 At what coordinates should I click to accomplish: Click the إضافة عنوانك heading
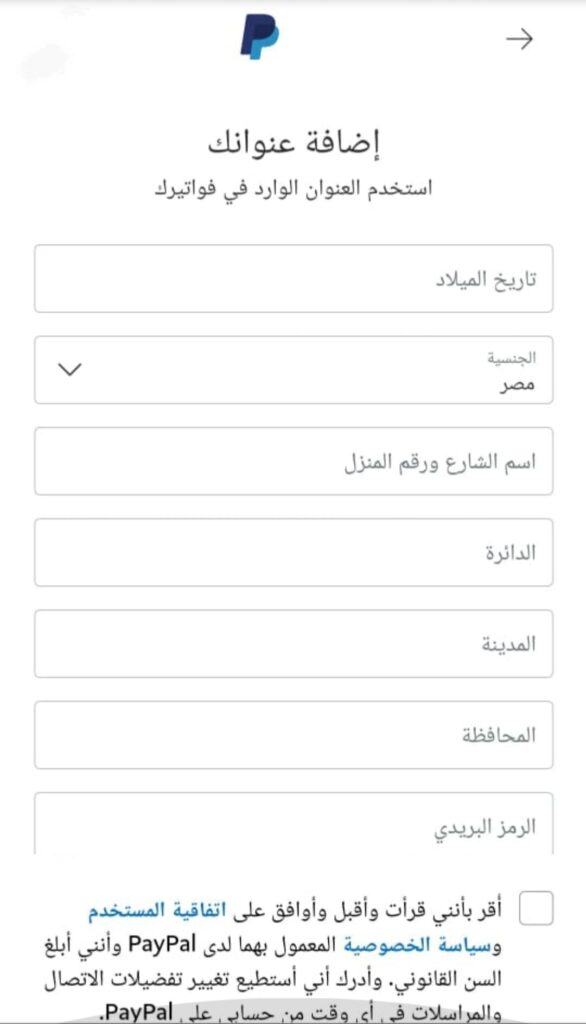[294, 142]
